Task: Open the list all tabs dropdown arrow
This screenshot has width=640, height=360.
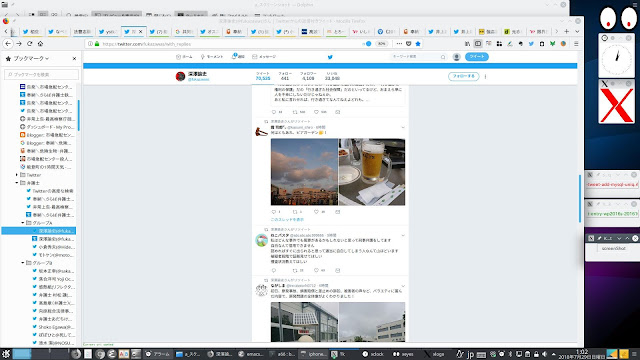Action: (x=577, y=31)
